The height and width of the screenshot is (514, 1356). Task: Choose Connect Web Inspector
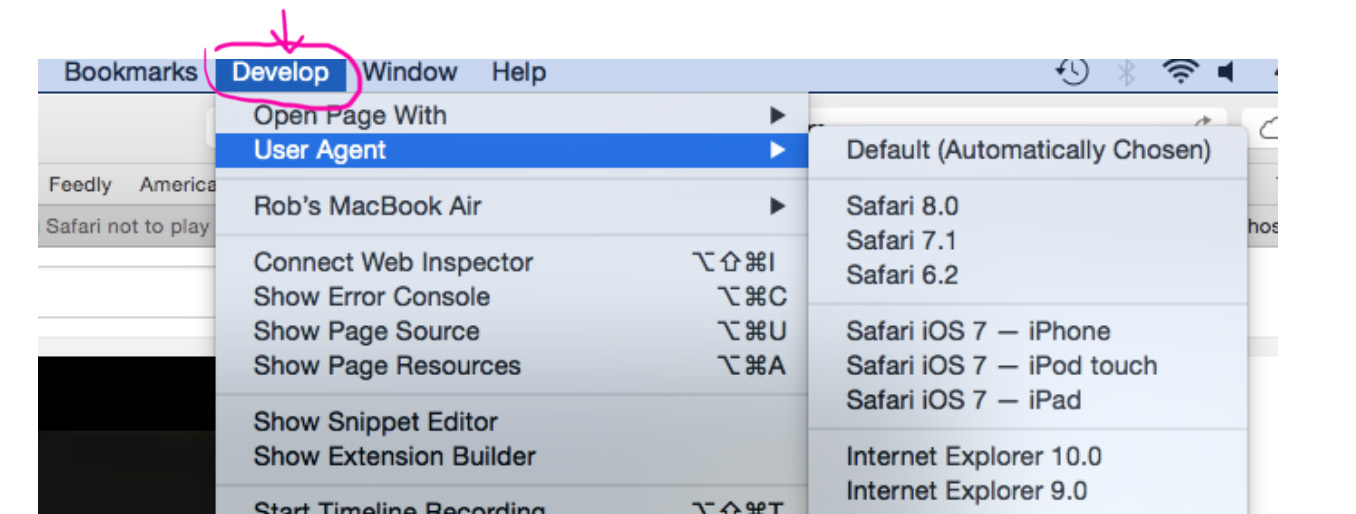click(512, 263)
